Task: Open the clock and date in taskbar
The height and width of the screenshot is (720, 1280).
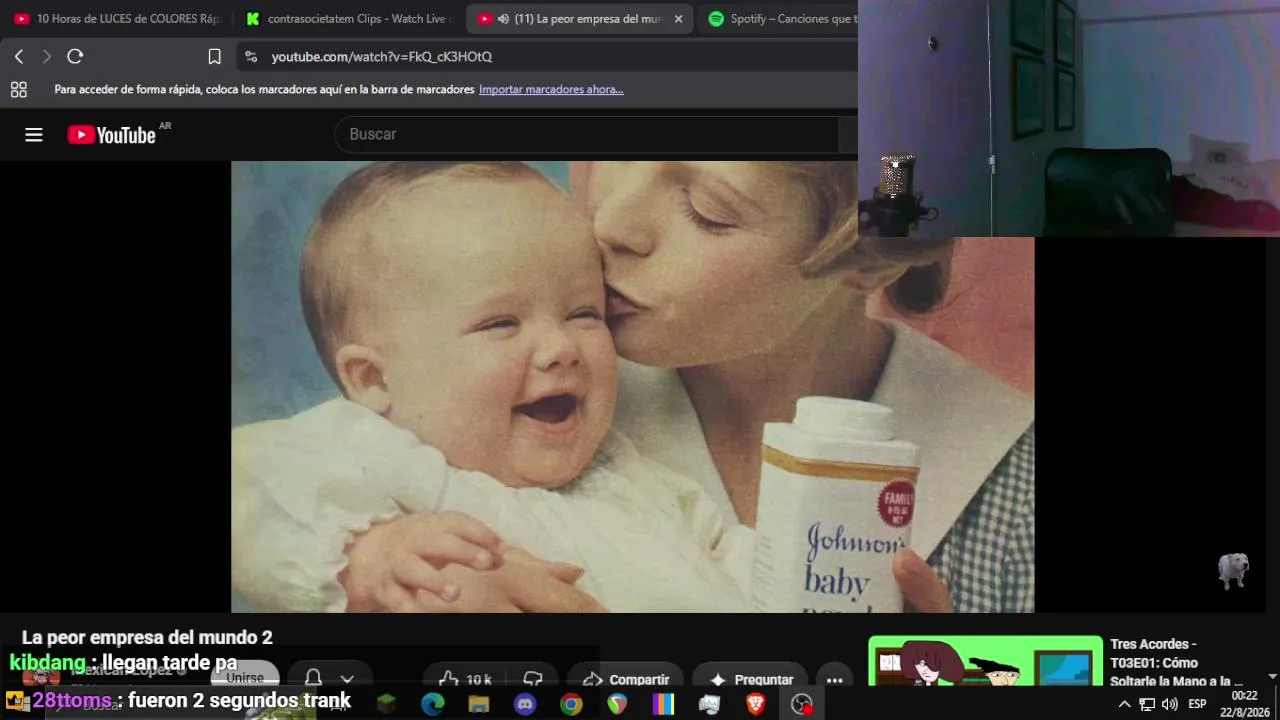Action: coord(1244,704)
